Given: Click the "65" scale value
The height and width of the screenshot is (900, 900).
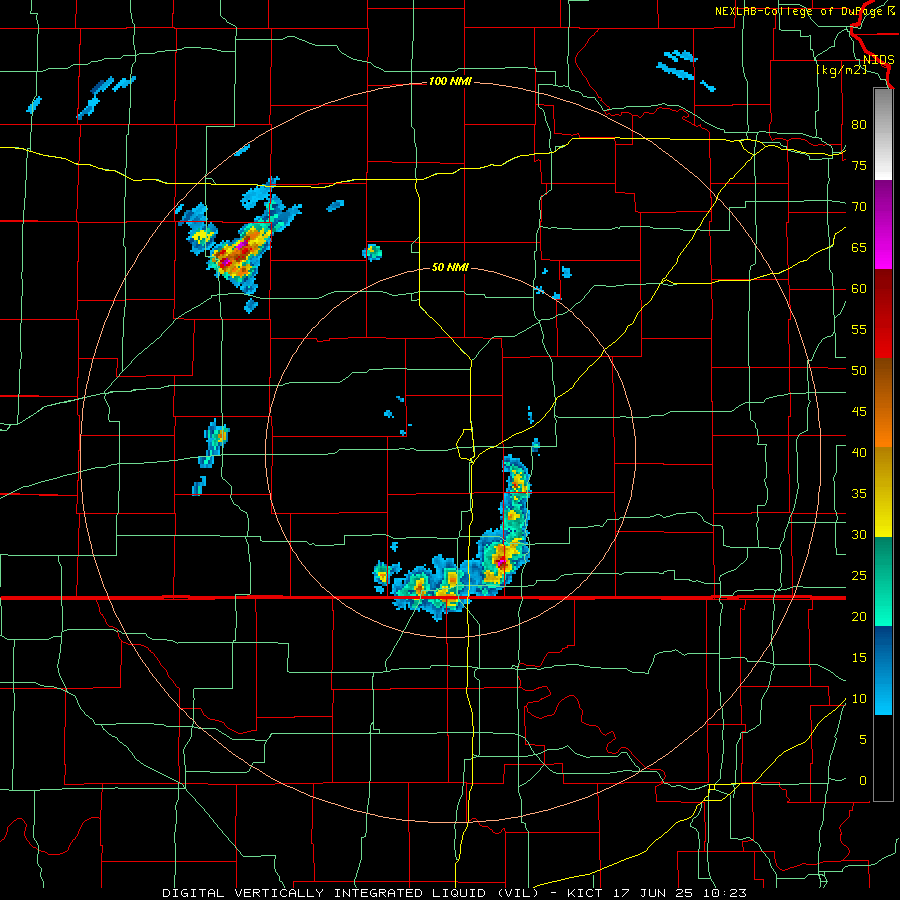Looking at the screenshot, I should (859, 247).
